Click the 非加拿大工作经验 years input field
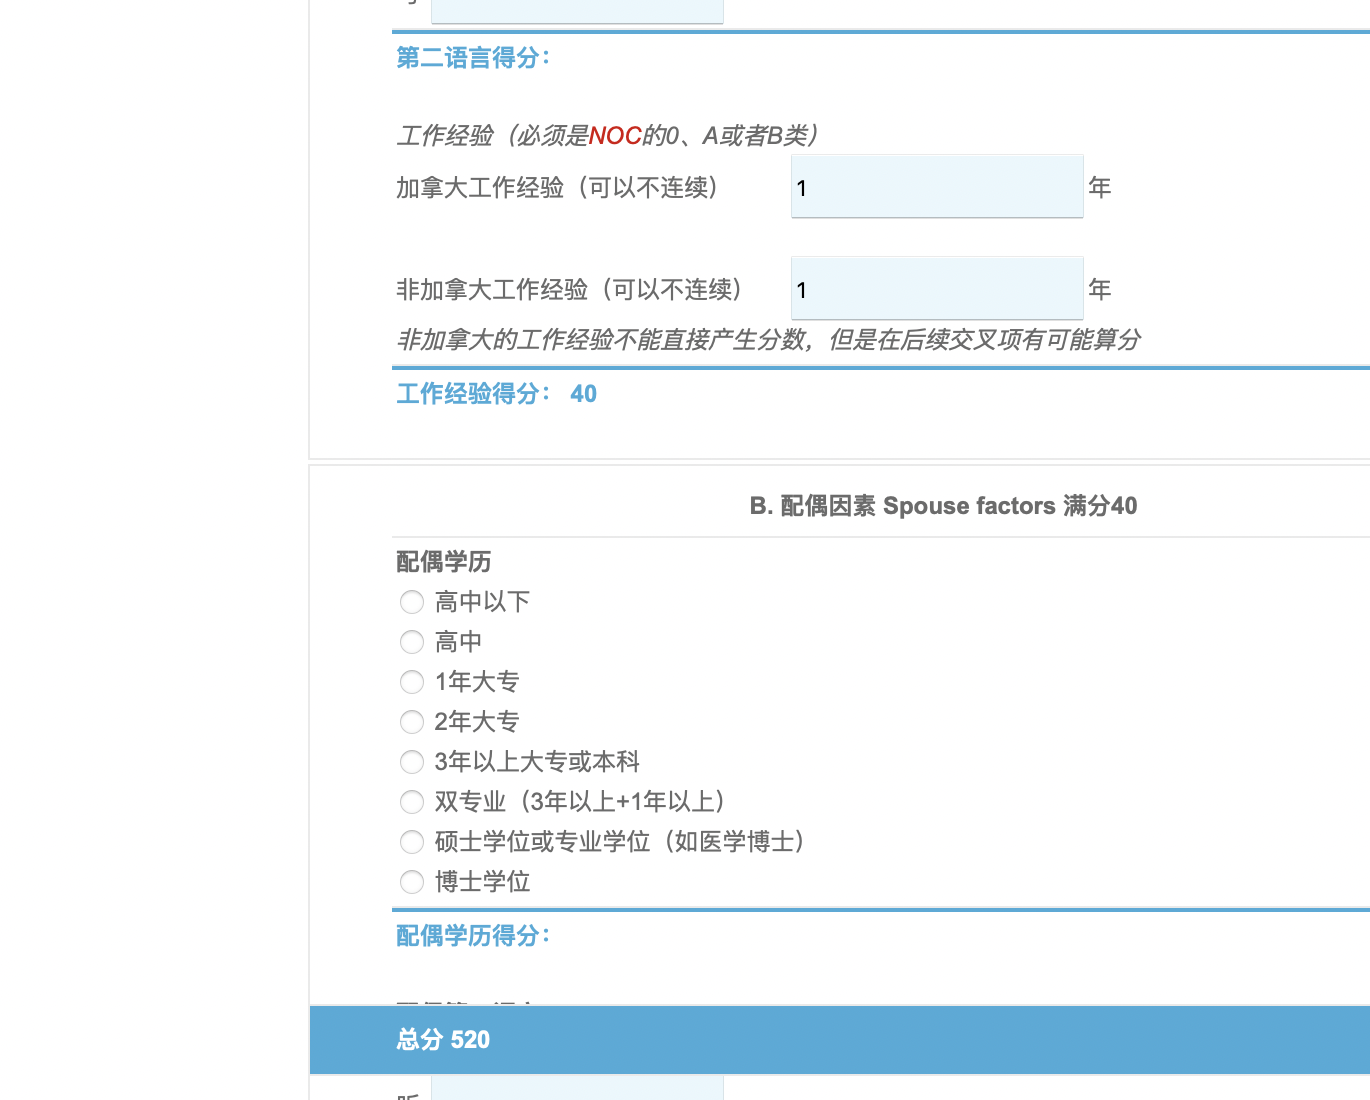 pos(937,288)
